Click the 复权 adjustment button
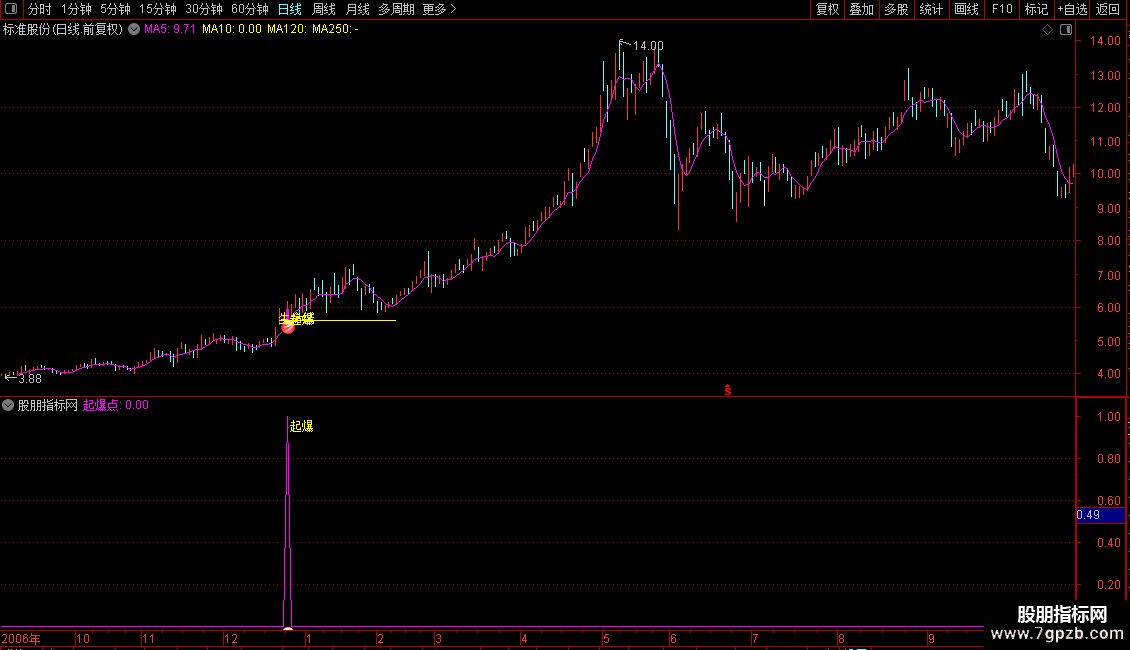Image resolution: width=1130 pixels, height=650 pixels. 827,9
